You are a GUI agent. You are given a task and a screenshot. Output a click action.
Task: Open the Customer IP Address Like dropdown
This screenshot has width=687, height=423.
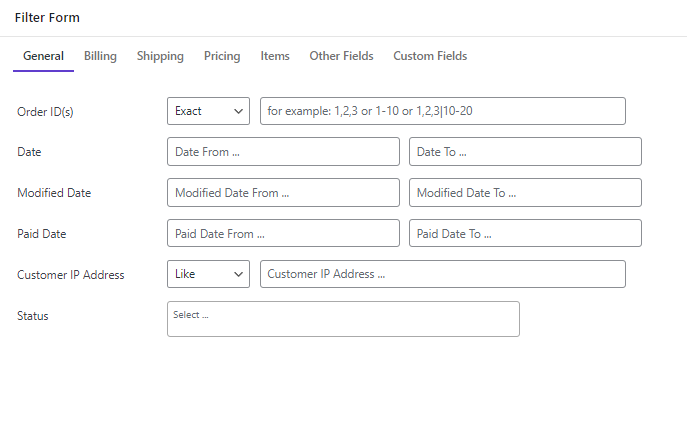[x=208, y=274]
